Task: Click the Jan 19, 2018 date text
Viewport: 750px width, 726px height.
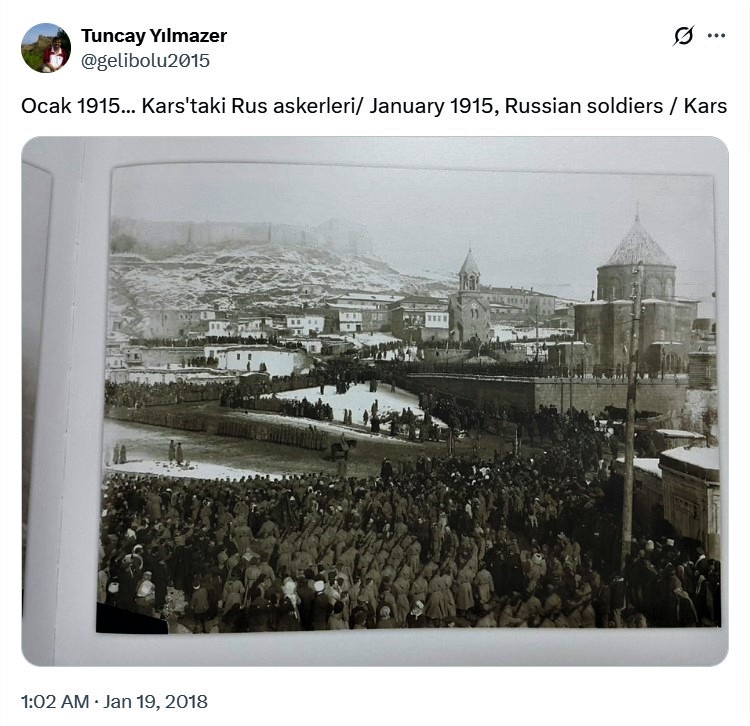Action: pyautogui.click(x=158, y=701)
